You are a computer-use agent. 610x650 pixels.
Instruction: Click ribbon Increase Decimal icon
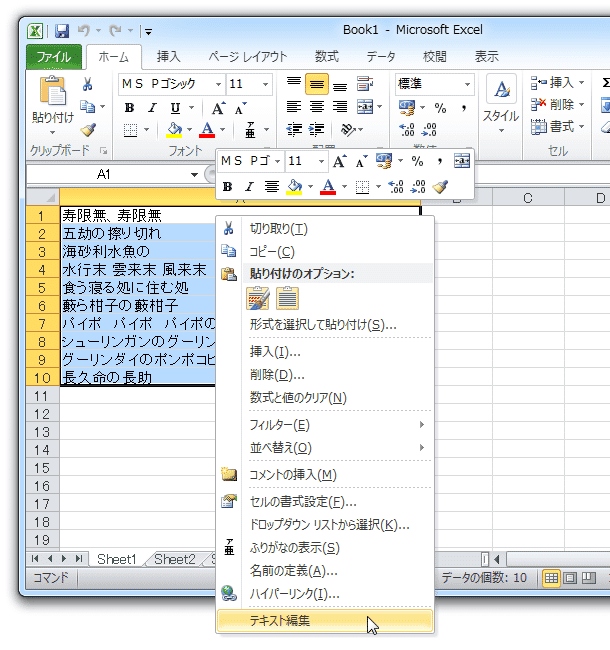(407, 130)
